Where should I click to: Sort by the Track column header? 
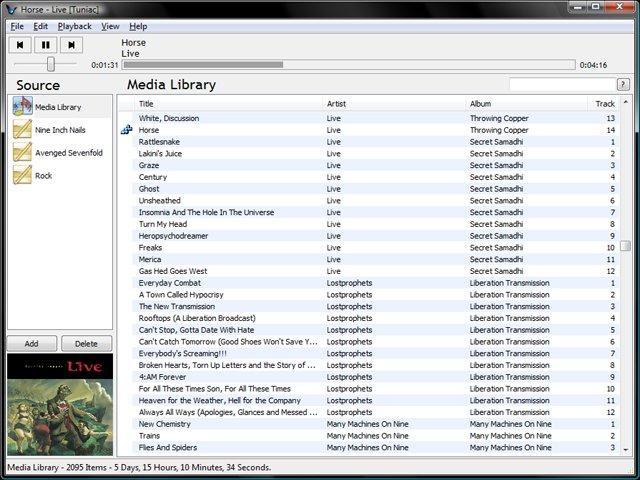[603, 104]
